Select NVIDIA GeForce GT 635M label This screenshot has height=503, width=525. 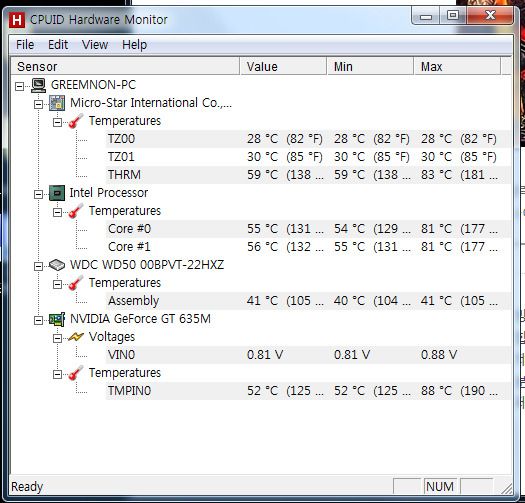tap(140, 319)
